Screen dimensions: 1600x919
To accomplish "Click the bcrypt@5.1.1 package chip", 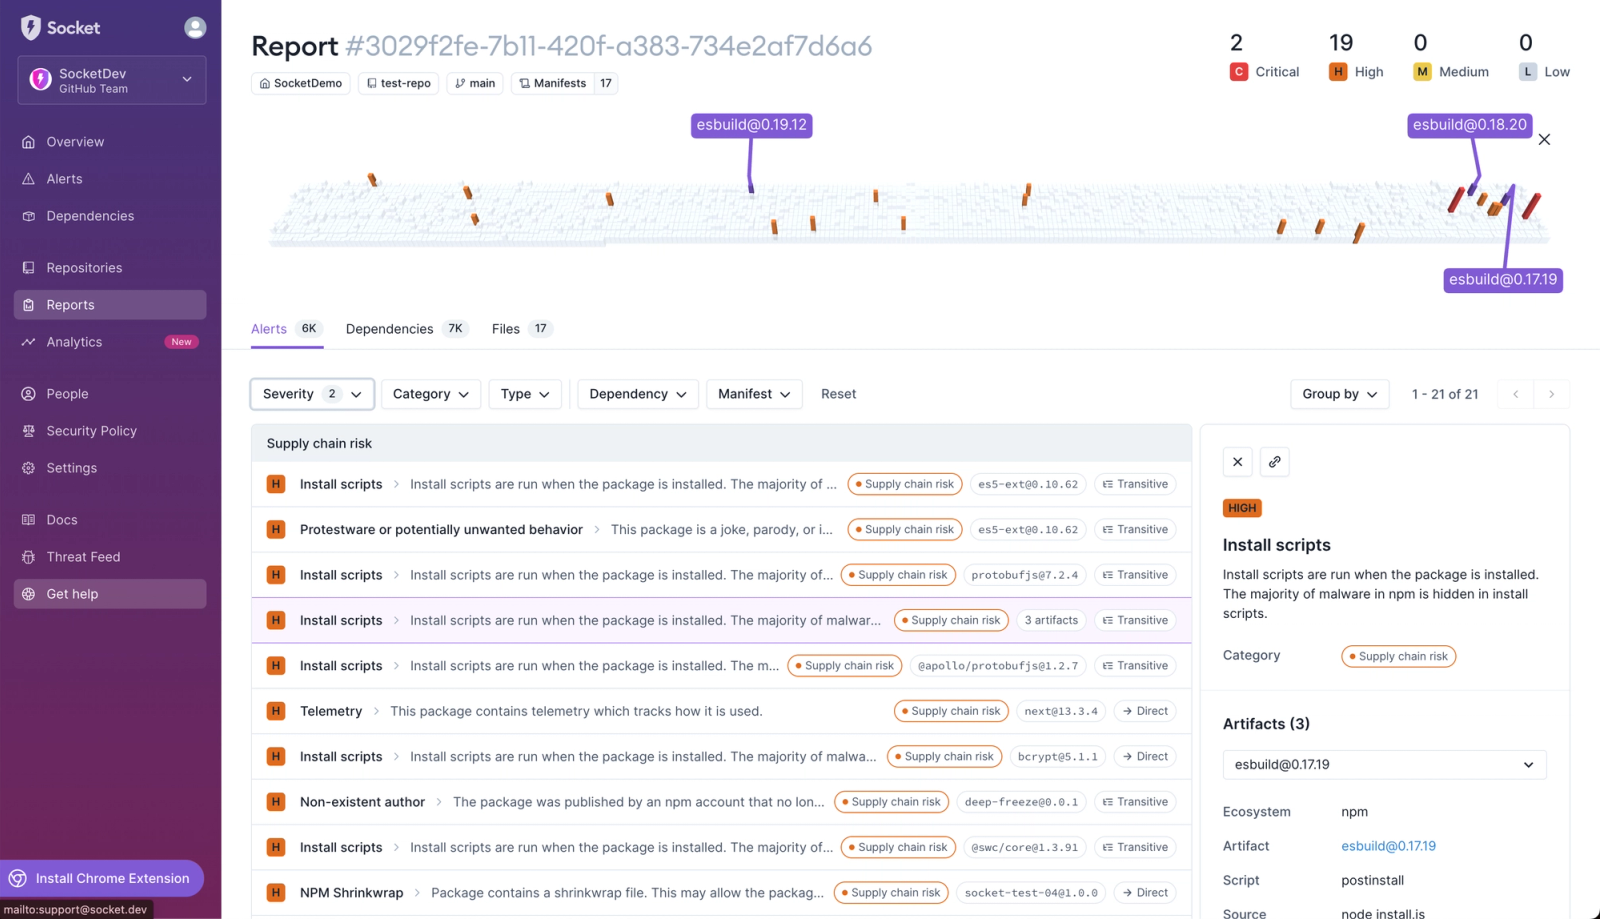I will (1057, 757).
